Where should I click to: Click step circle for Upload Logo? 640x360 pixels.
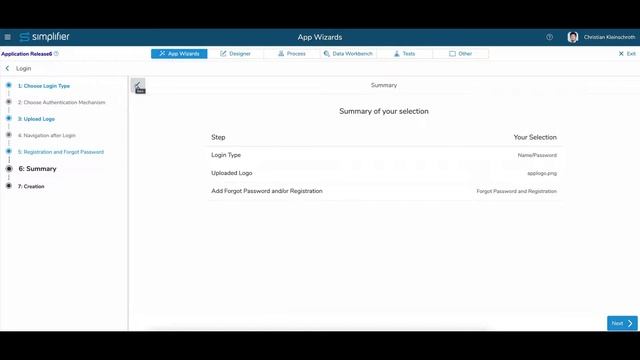(9, 118)
